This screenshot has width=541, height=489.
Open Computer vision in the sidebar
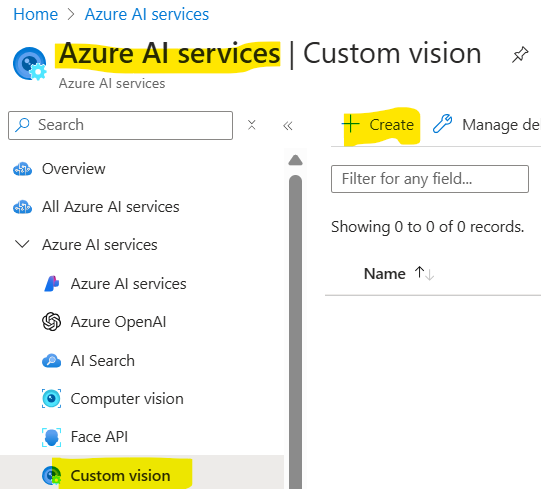pyautogui.click(x=127, y=399)
